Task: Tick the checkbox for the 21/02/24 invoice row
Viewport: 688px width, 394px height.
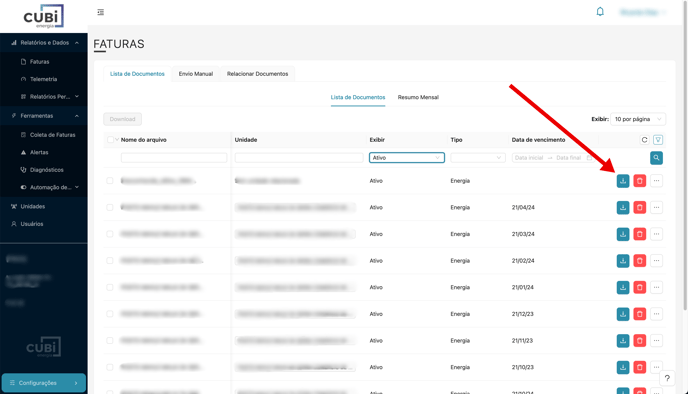Action: pyautogui.click(x=110, y=261)
